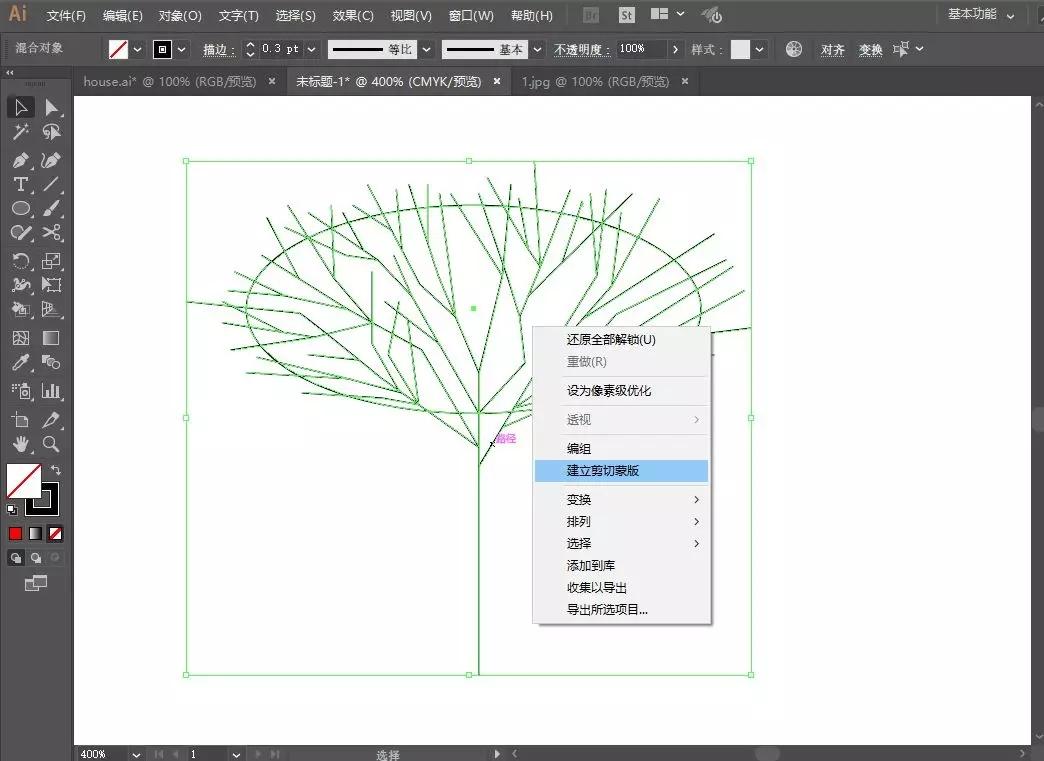Select the Artboard tool
Image resolution: width=1044 pixels, height=761 pixels.
coord(21,419)
